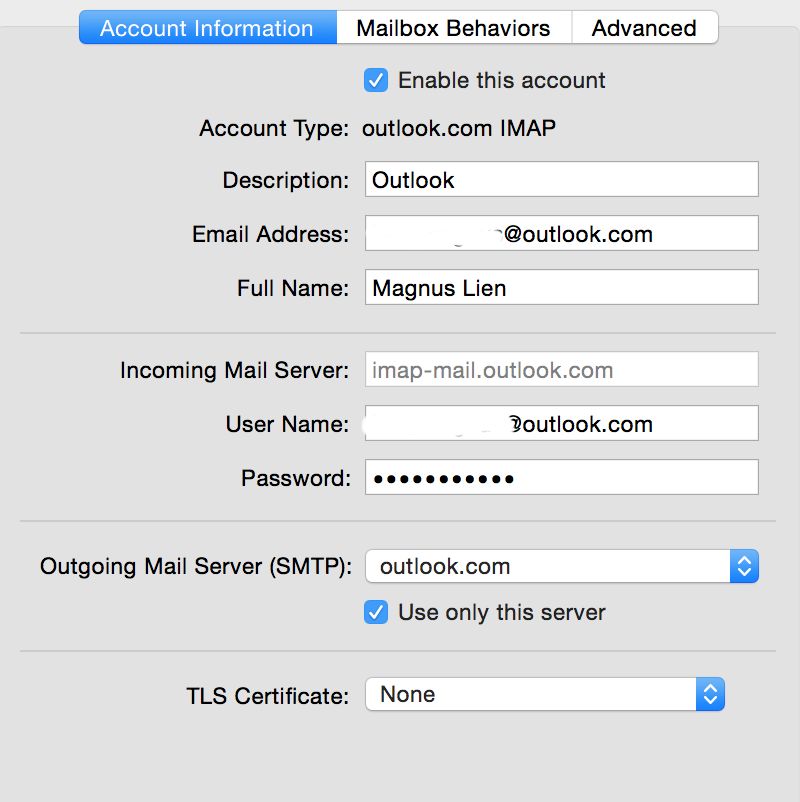Click the outlook.com IMAP account type text
Screen dimensions: 800x802
point(459,128)
